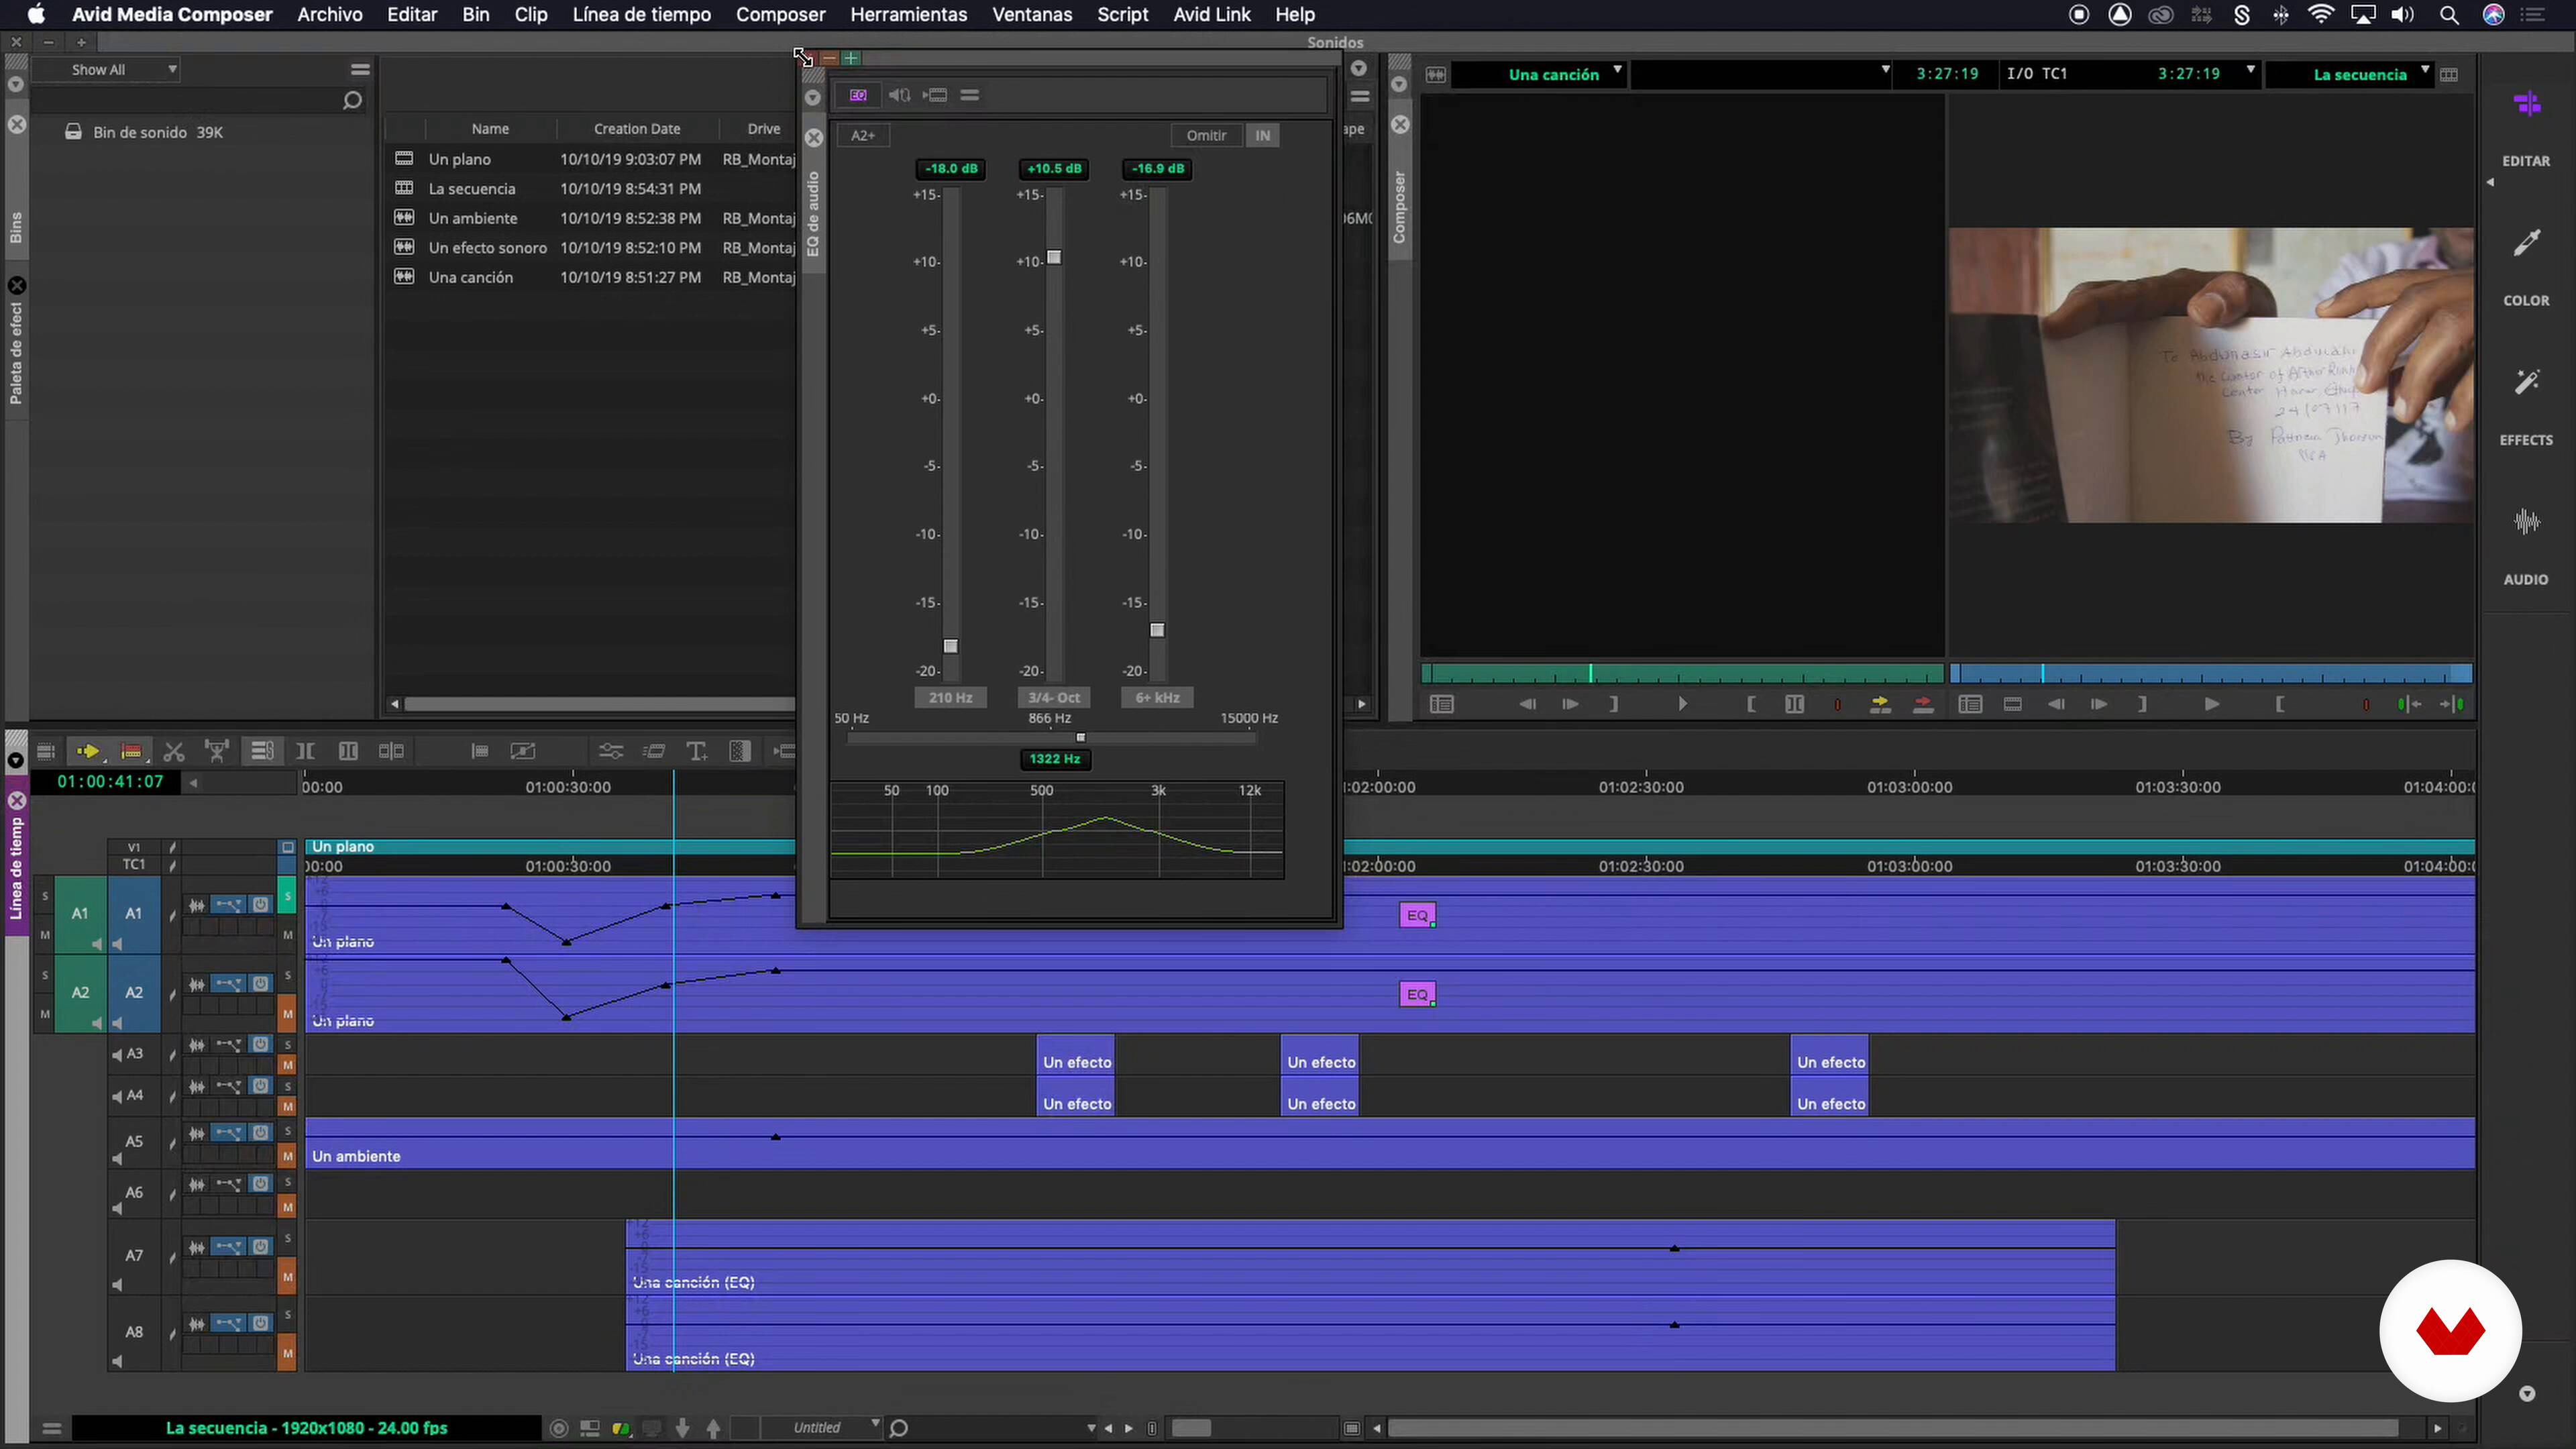
Task: Click the 210 Hz low shelf button
Action: (950, 697)
